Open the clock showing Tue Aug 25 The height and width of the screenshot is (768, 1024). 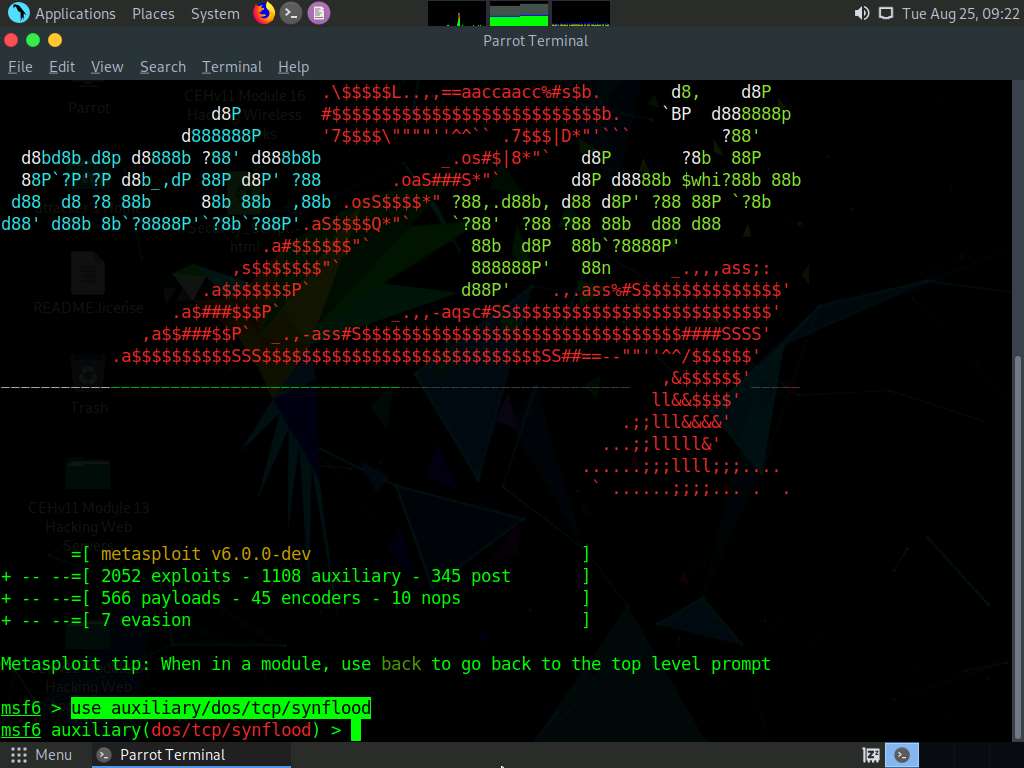click(960, 13)
